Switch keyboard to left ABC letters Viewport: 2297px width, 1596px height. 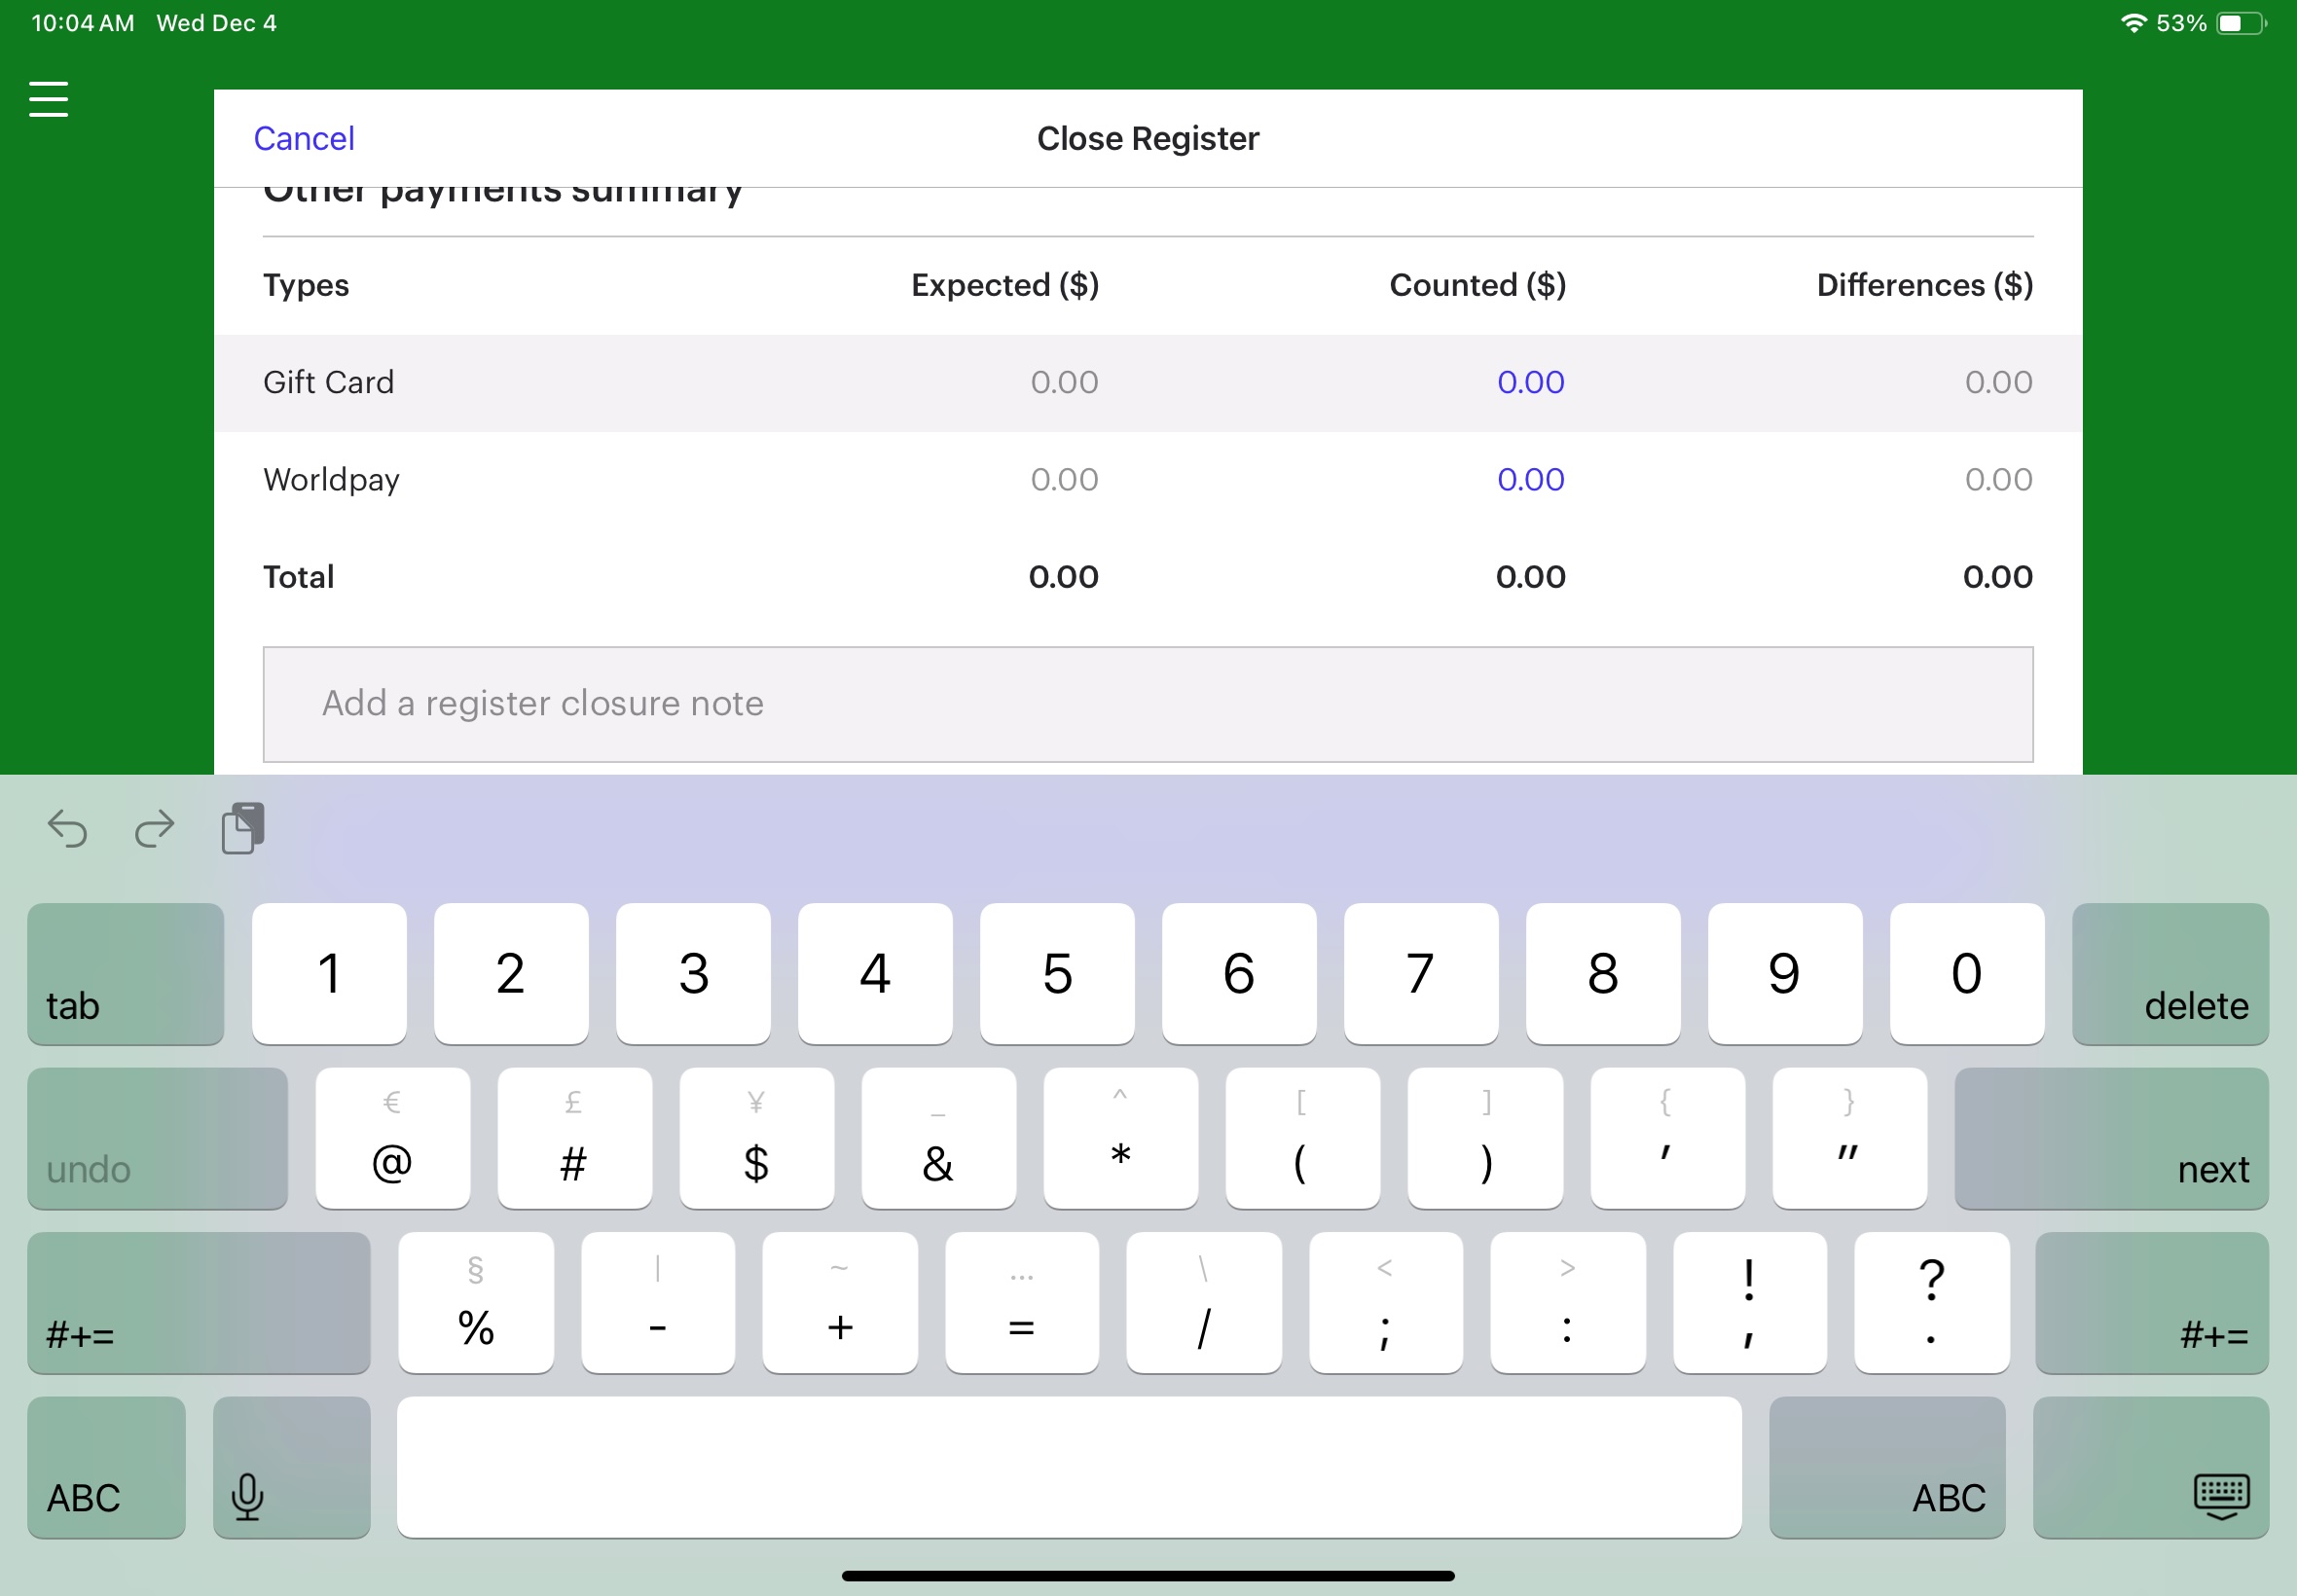tap(106, 1467)
